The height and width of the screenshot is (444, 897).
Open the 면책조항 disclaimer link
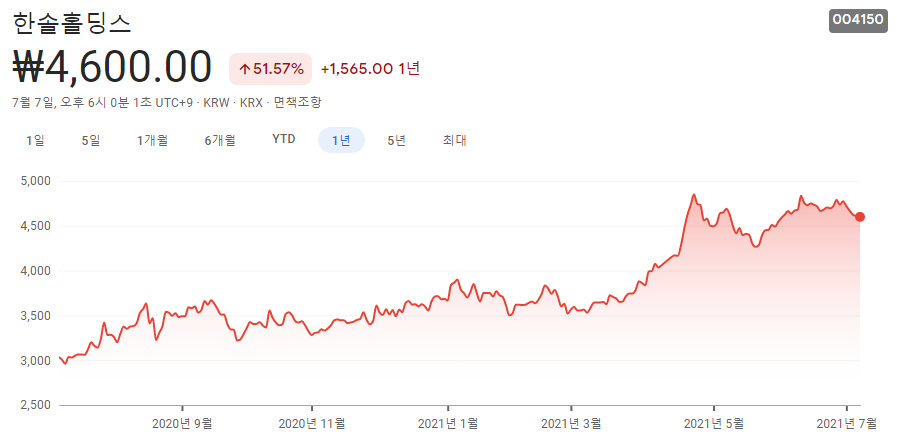pos(297,103)
